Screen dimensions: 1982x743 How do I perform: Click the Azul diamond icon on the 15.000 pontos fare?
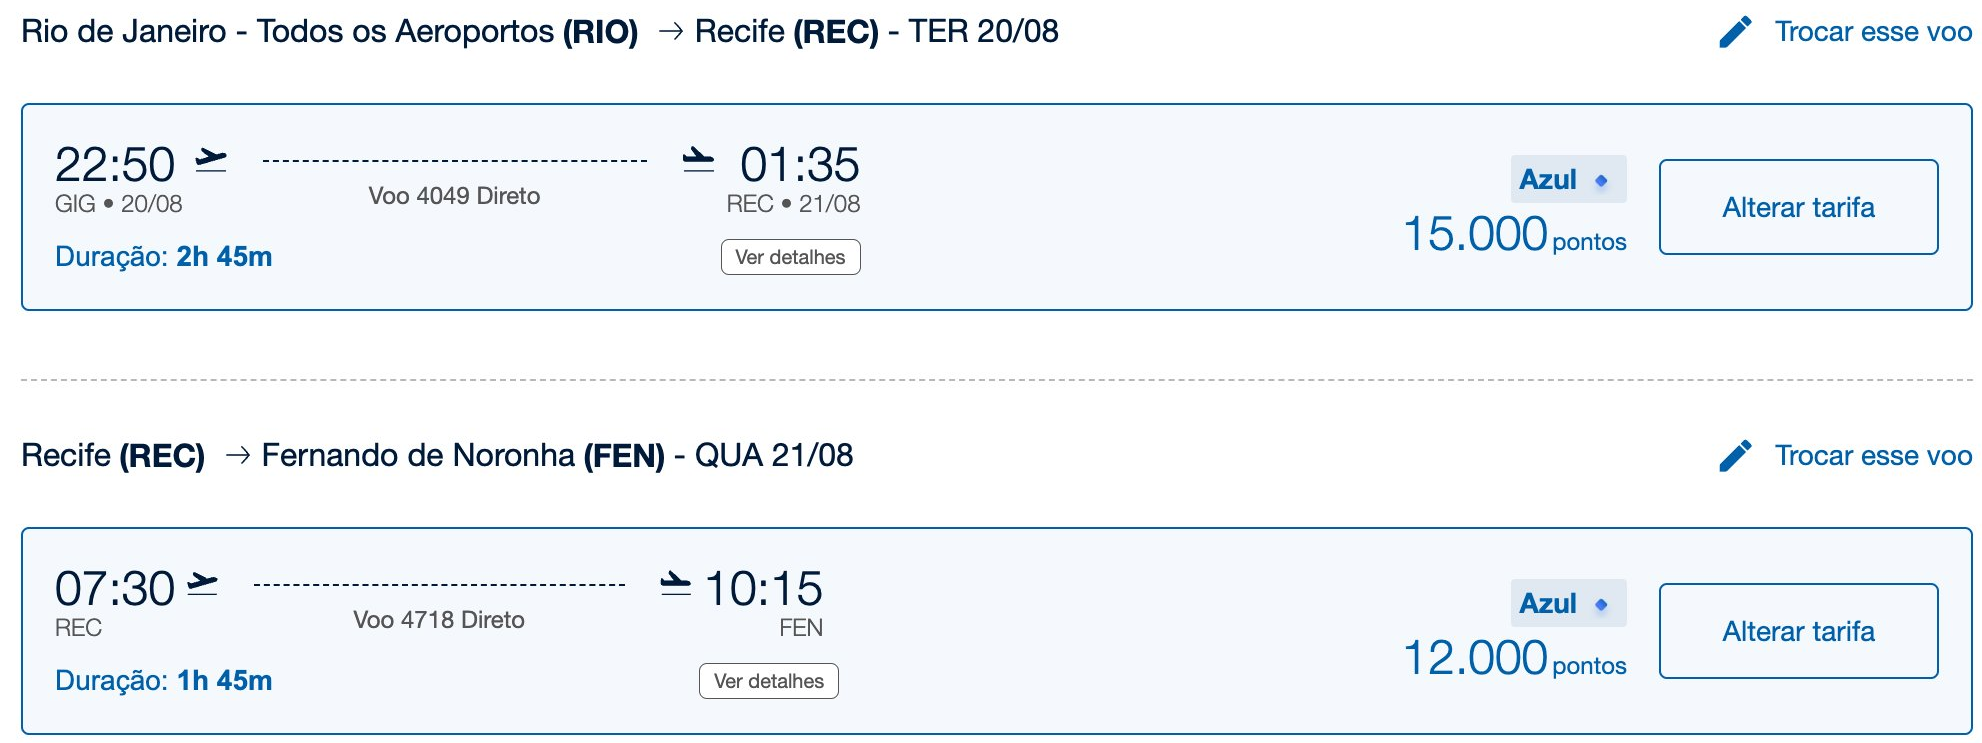(1601, 181)
